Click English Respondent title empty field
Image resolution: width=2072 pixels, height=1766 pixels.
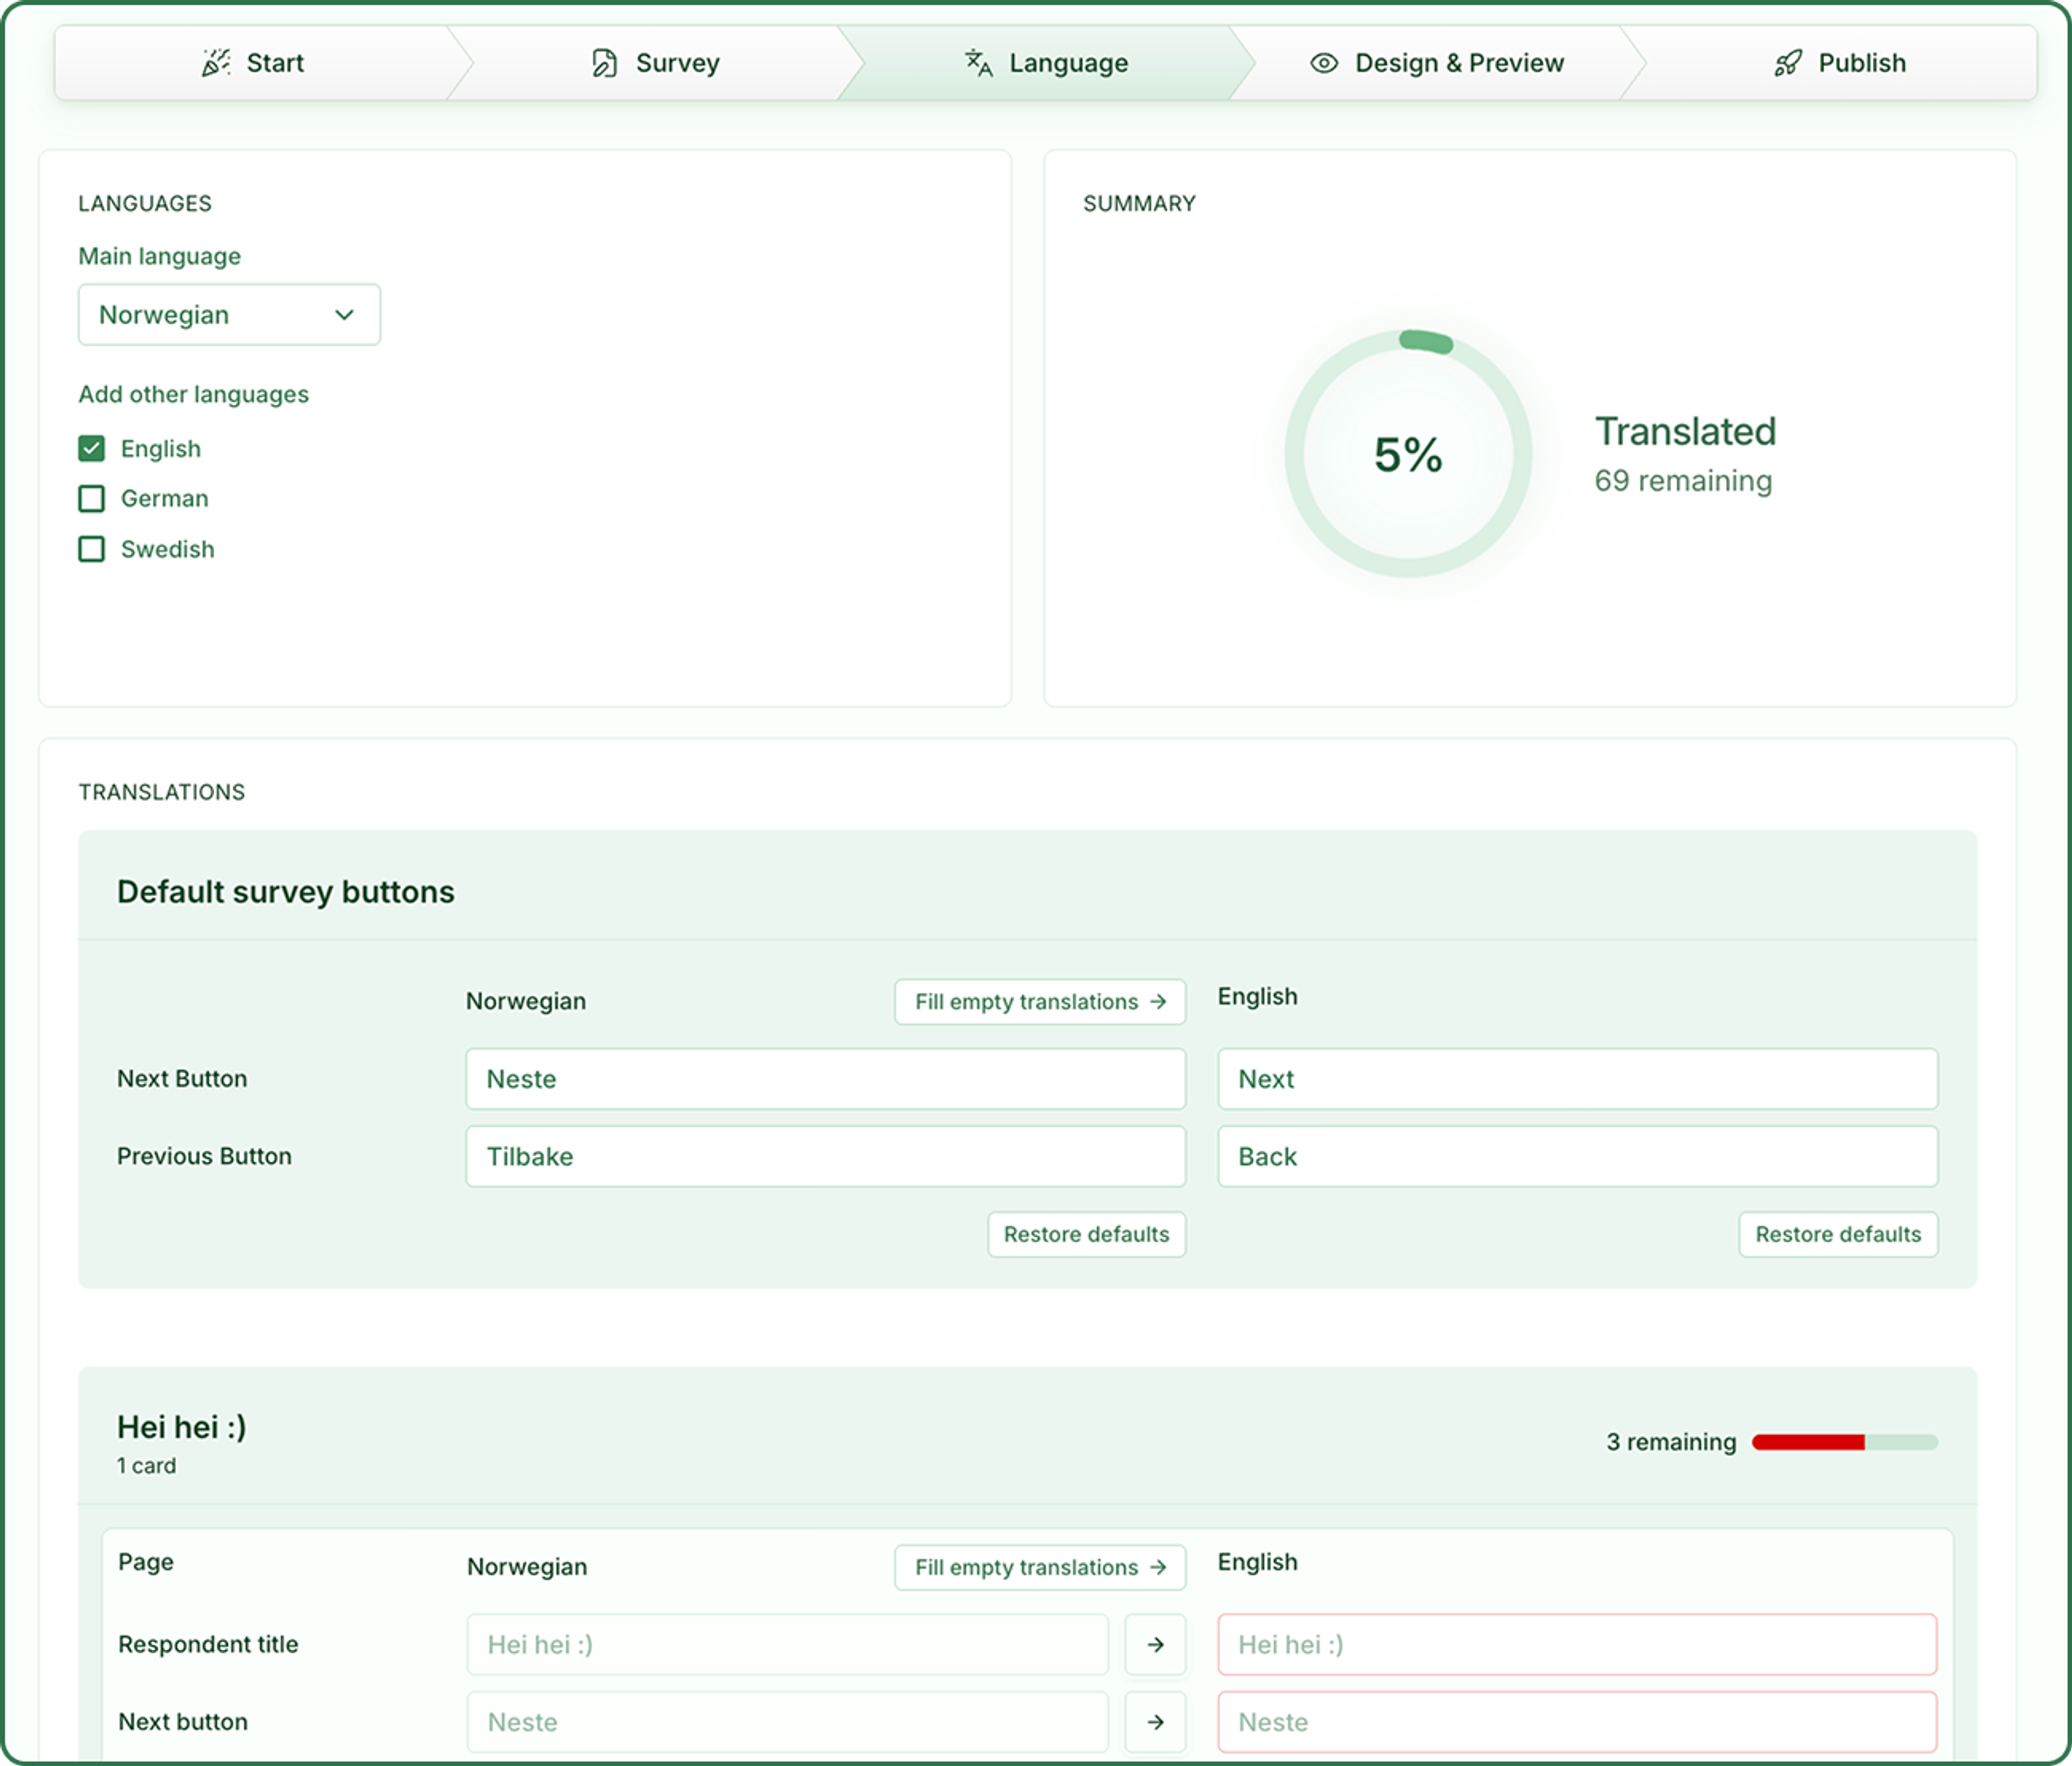coord(1577,1644)
